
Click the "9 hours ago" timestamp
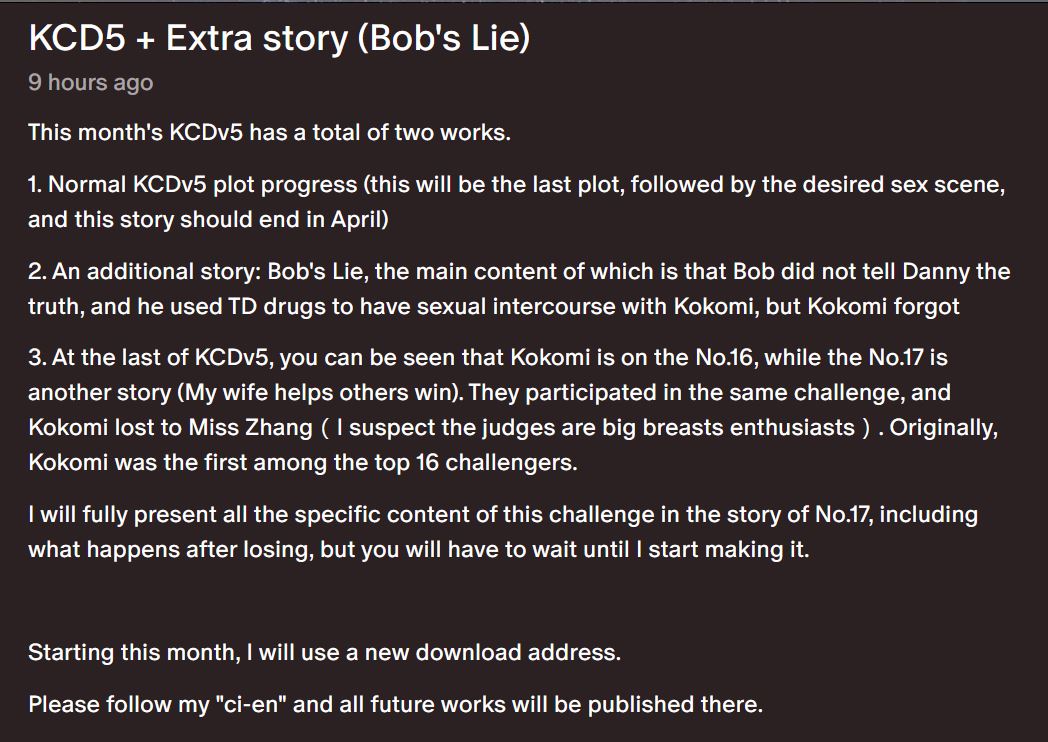pos(90,82)
